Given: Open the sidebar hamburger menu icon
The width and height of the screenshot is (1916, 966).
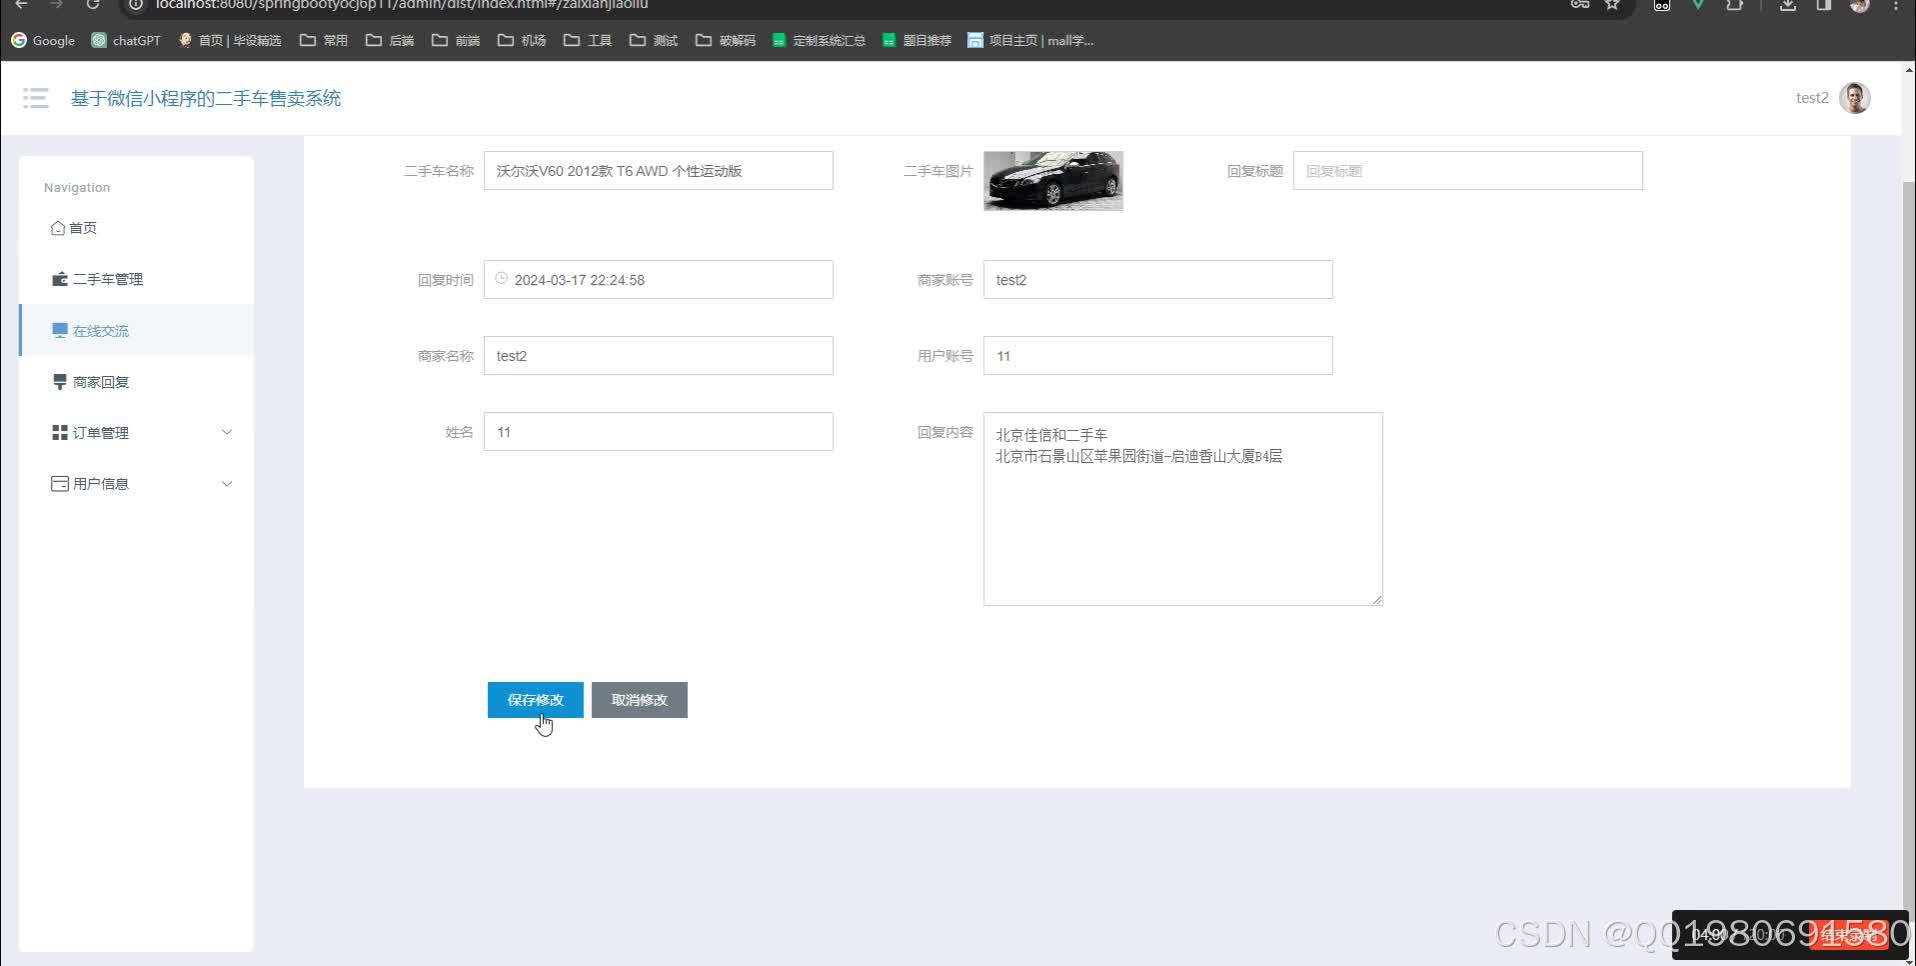Looking at the screenshot, I should [35, 98].
